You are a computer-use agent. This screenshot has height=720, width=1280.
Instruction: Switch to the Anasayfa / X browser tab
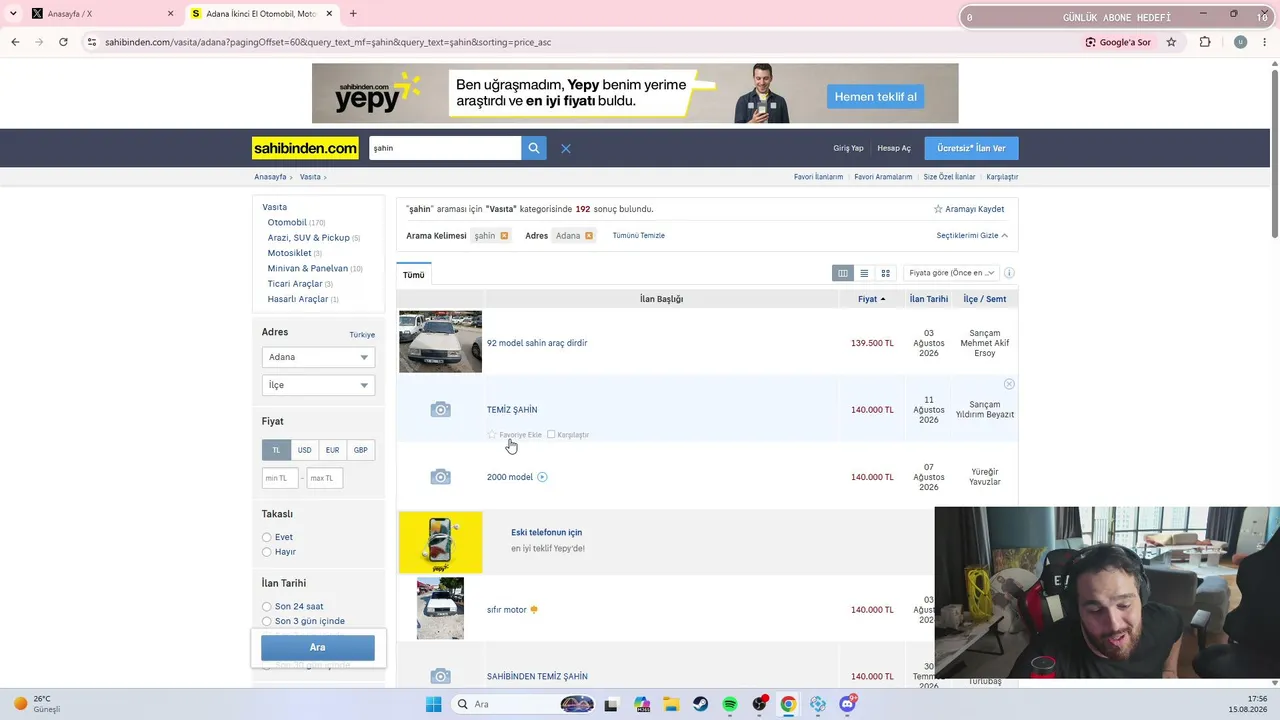coord(100,14)
